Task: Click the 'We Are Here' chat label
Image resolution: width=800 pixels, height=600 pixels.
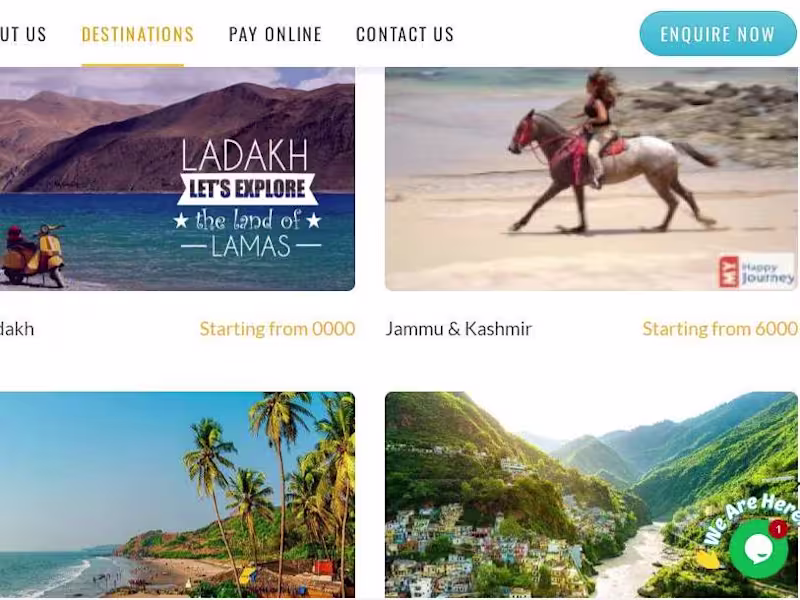Action: click(751, 519)
